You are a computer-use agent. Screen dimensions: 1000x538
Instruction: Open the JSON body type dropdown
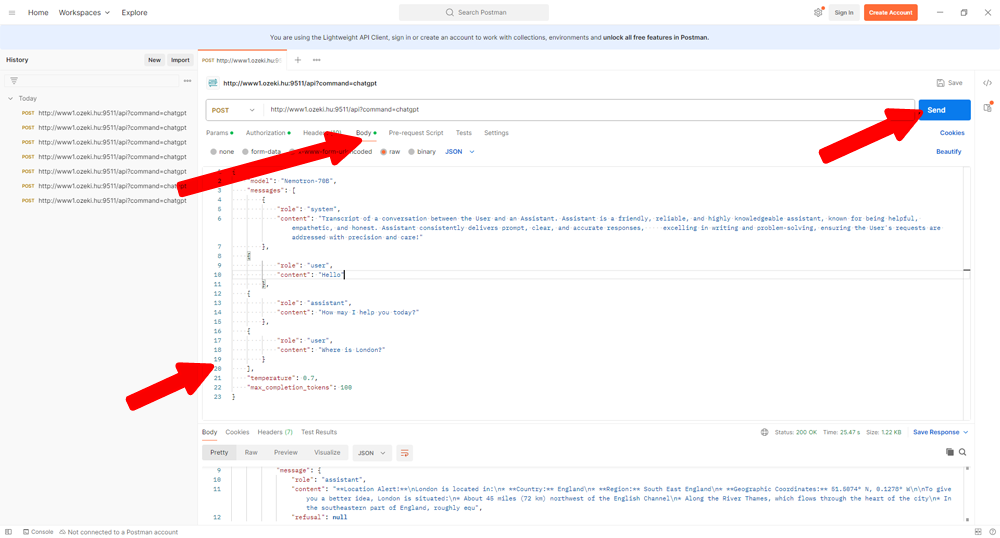(460, 152)
